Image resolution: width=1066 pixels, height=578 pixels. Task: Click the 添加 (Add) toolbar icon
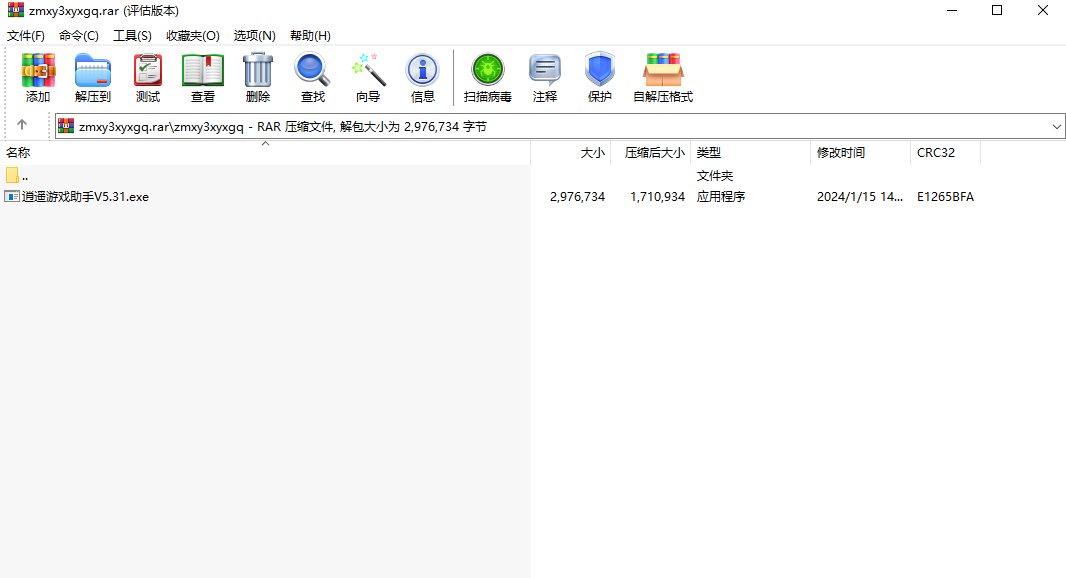(38, 70)
